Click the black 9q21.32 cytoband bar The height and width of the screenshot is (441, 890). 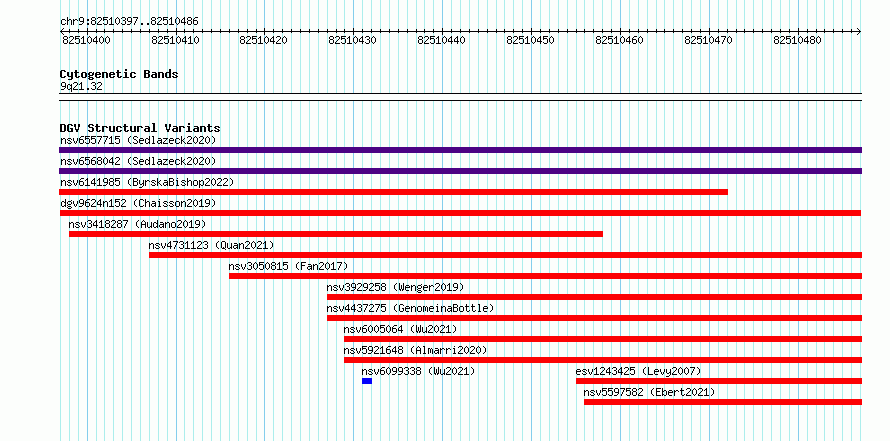pyautogui.click(x=460, y=97)
